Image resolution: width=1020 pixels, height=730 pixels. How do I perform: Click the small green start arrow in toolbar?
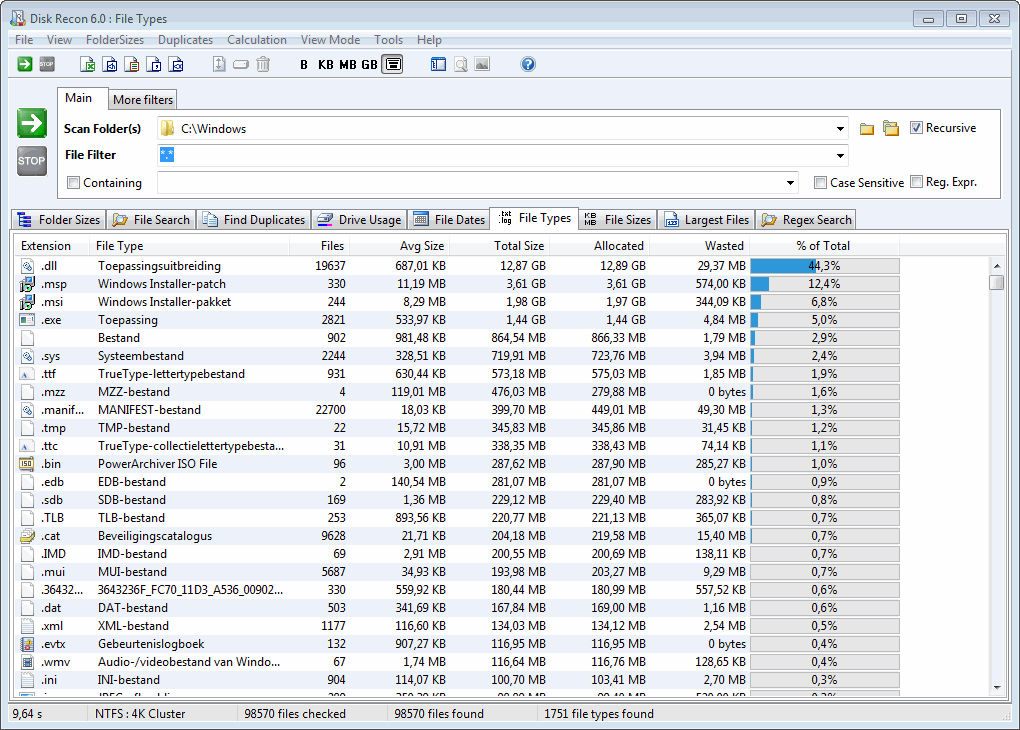[25, 64]
